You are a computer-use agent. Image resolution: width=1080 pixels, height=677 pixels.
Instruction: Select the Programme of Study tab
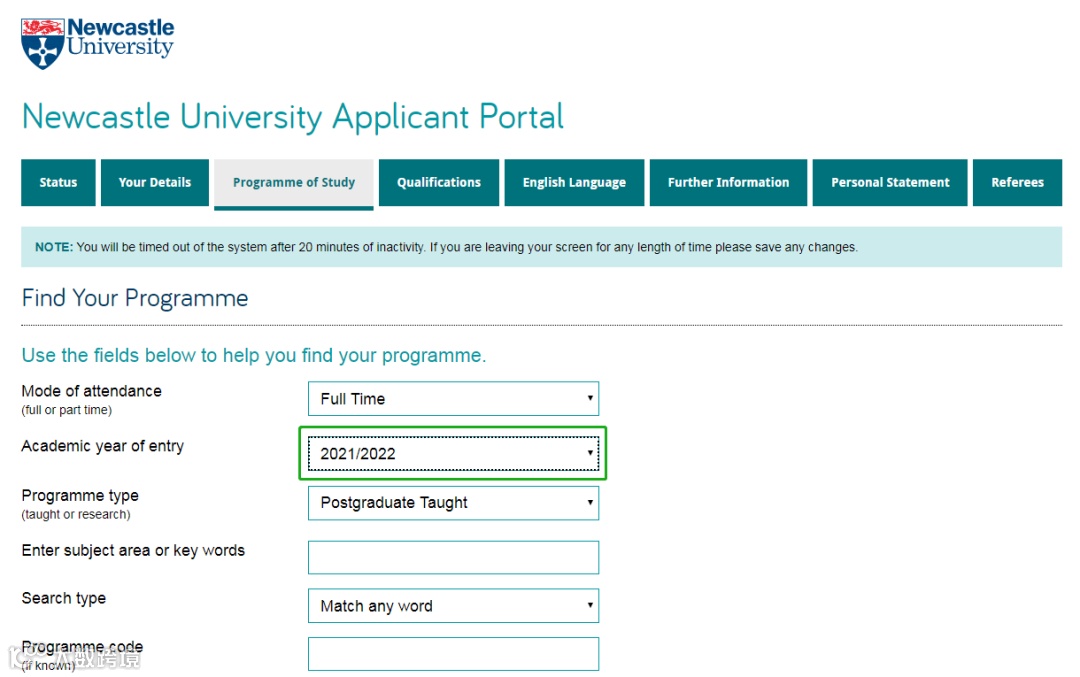pos(293,184)
